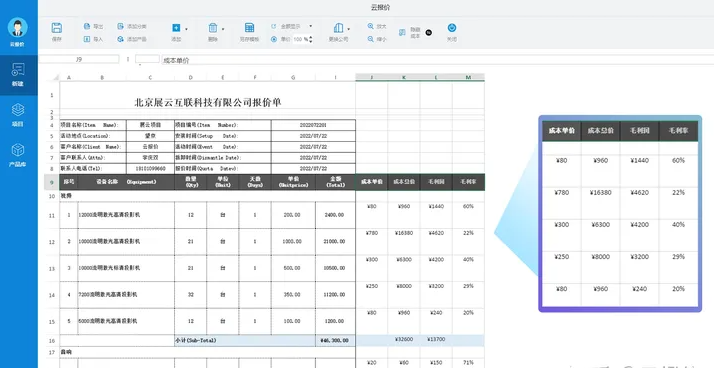This screenshot has width=714, height=368.
Task: Click the 音响 category row
Action: click(x=207, y=352)
